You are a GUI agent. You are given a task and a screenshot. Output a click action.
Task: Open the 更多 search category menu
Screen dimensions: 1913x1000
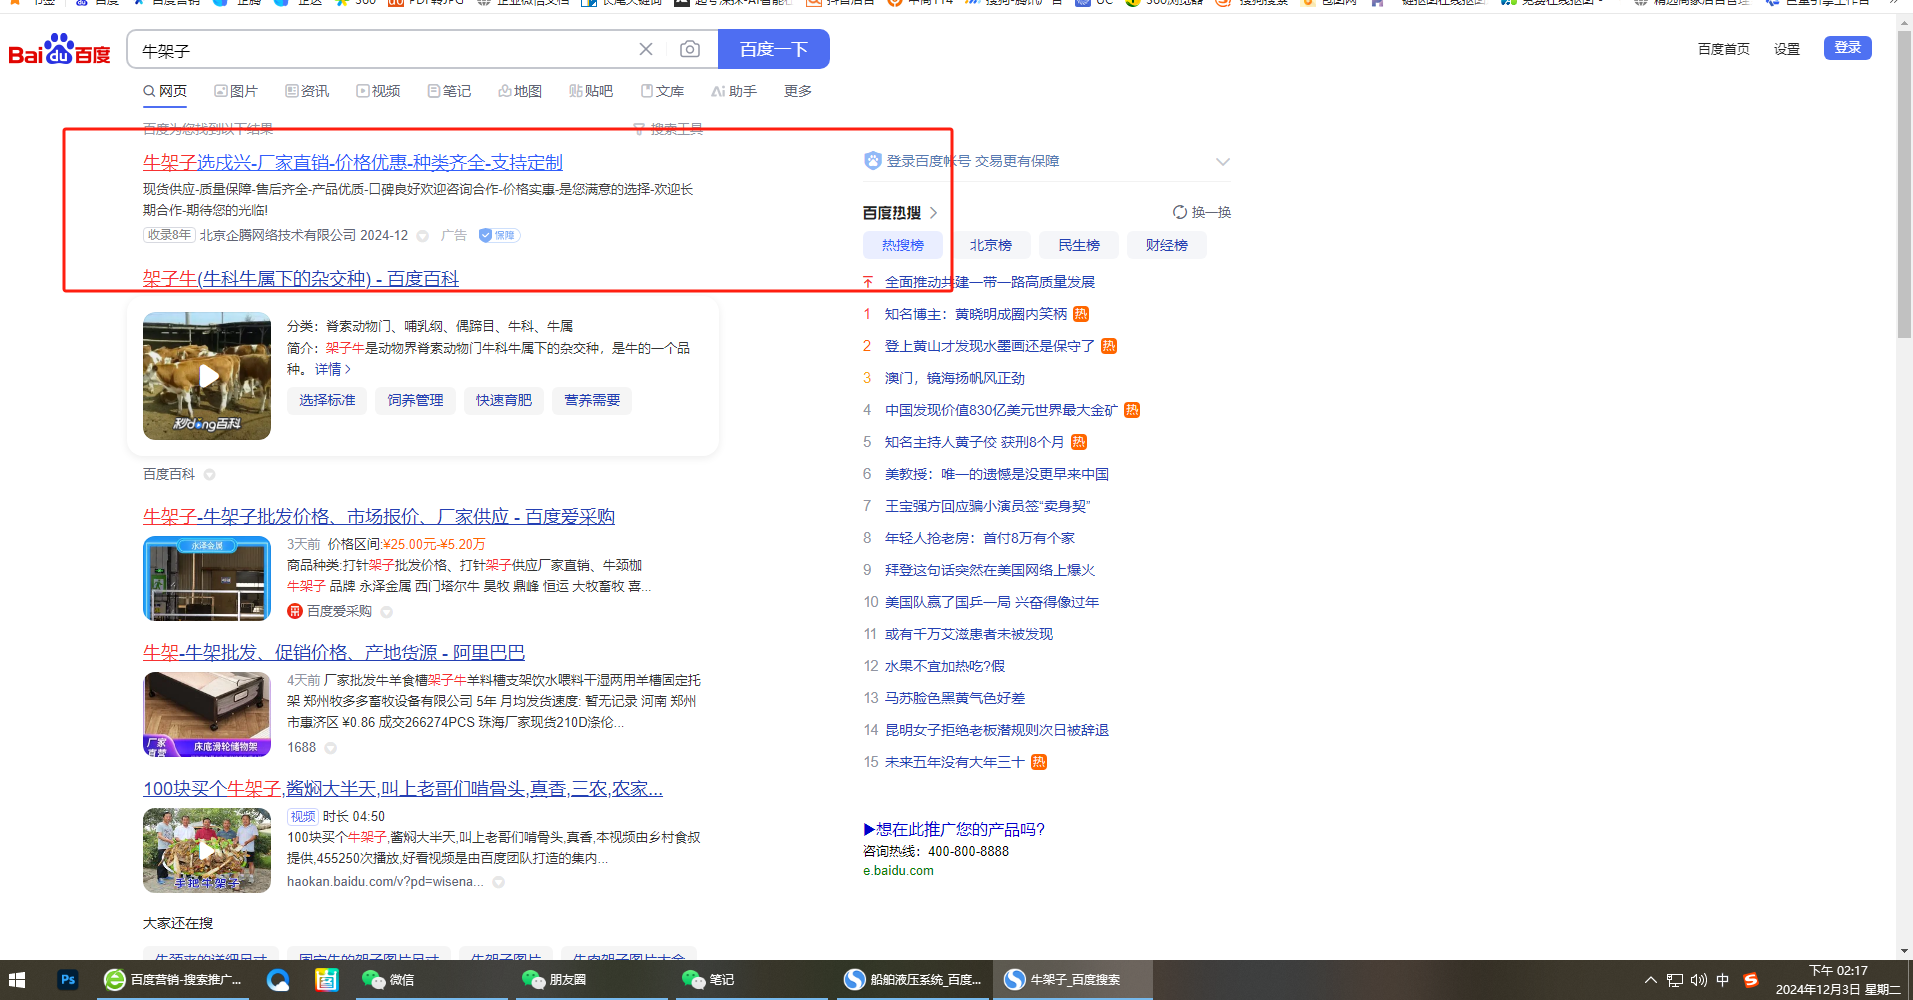click(x=797, y=91)
